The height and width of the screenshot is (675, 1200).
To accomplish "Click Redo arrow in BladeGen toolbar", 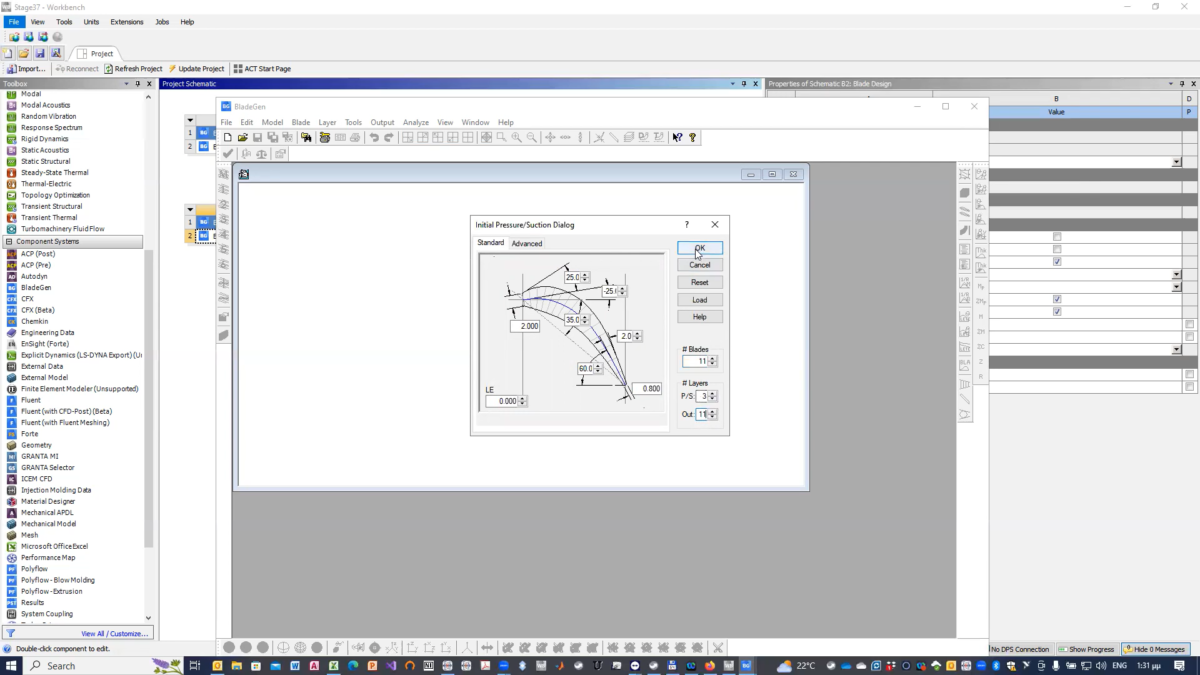I will coord(390,137).
